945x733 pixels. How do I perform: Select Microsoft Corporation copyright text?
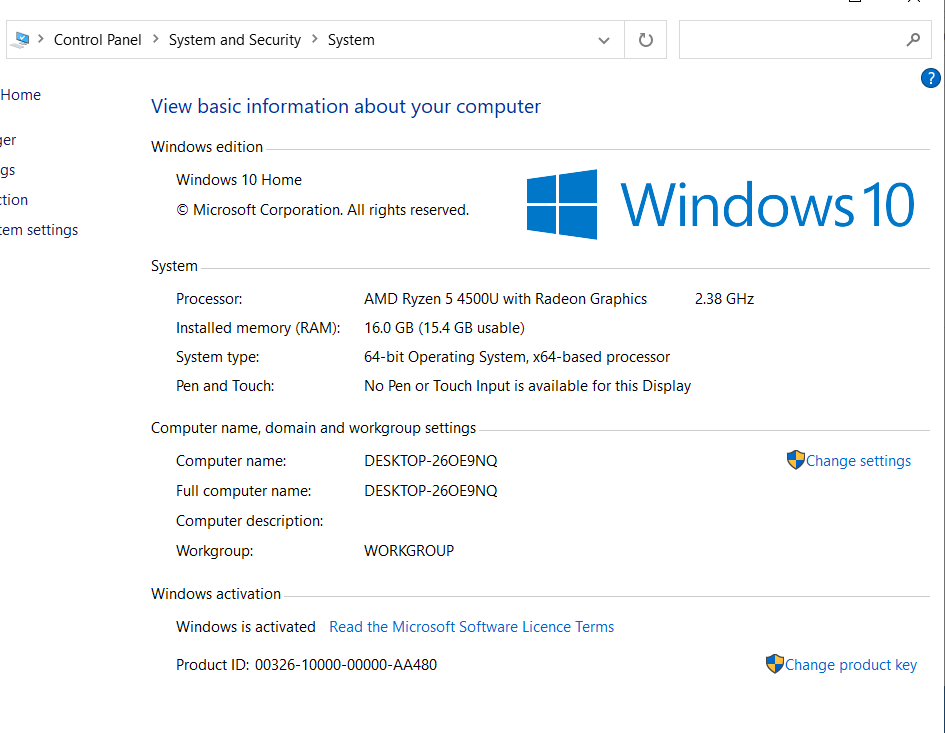pyautogui.click(x=322, y=210)
